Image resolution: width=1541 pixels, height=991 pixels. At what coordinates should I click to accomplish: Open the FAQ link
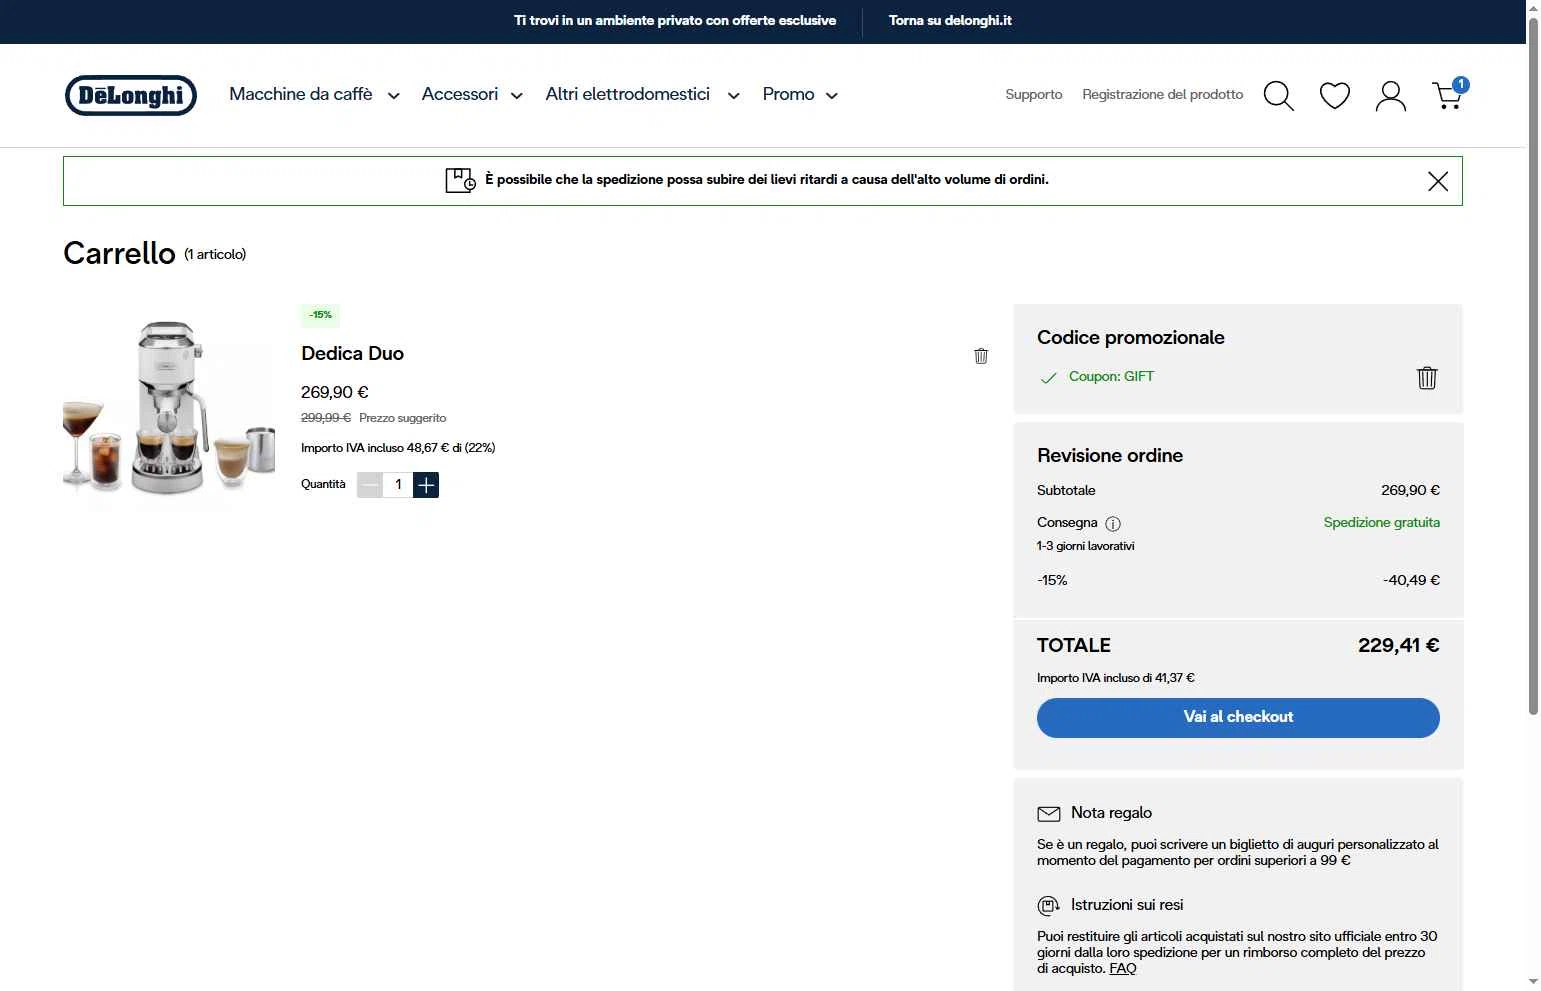click(x=1123, y=968)
